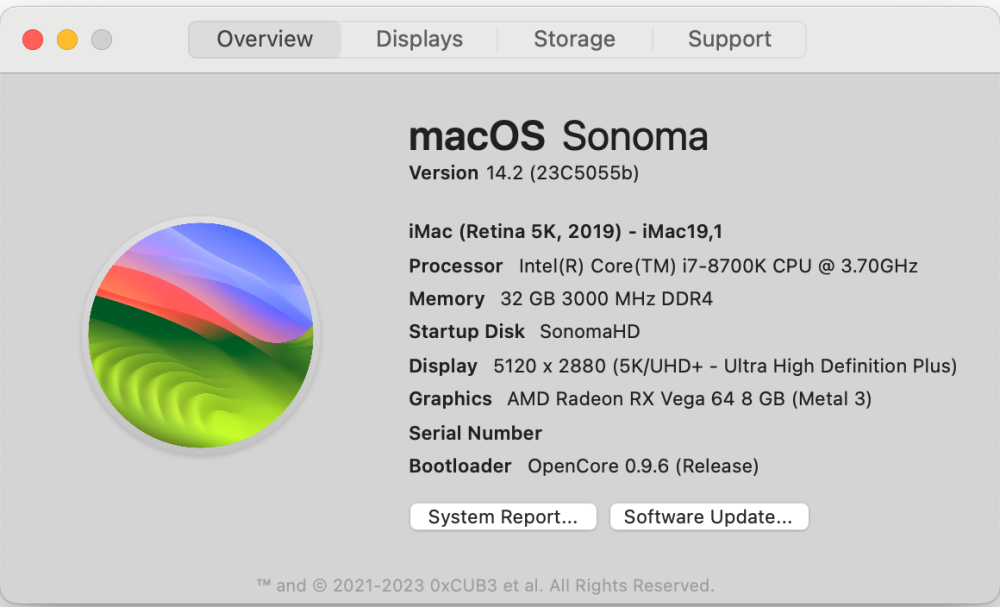Screen dimensions: 1000x607
Task: Click the 5120 x 2880 display value
Action: click(725, 366)
